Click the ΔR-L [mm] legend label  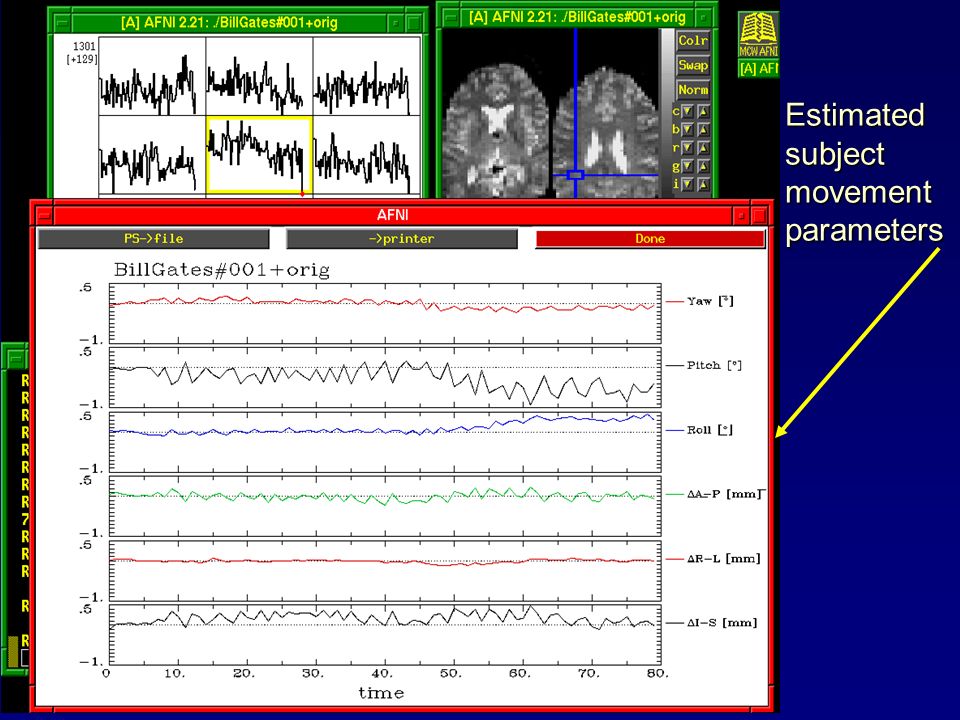[x=724, y=558]
